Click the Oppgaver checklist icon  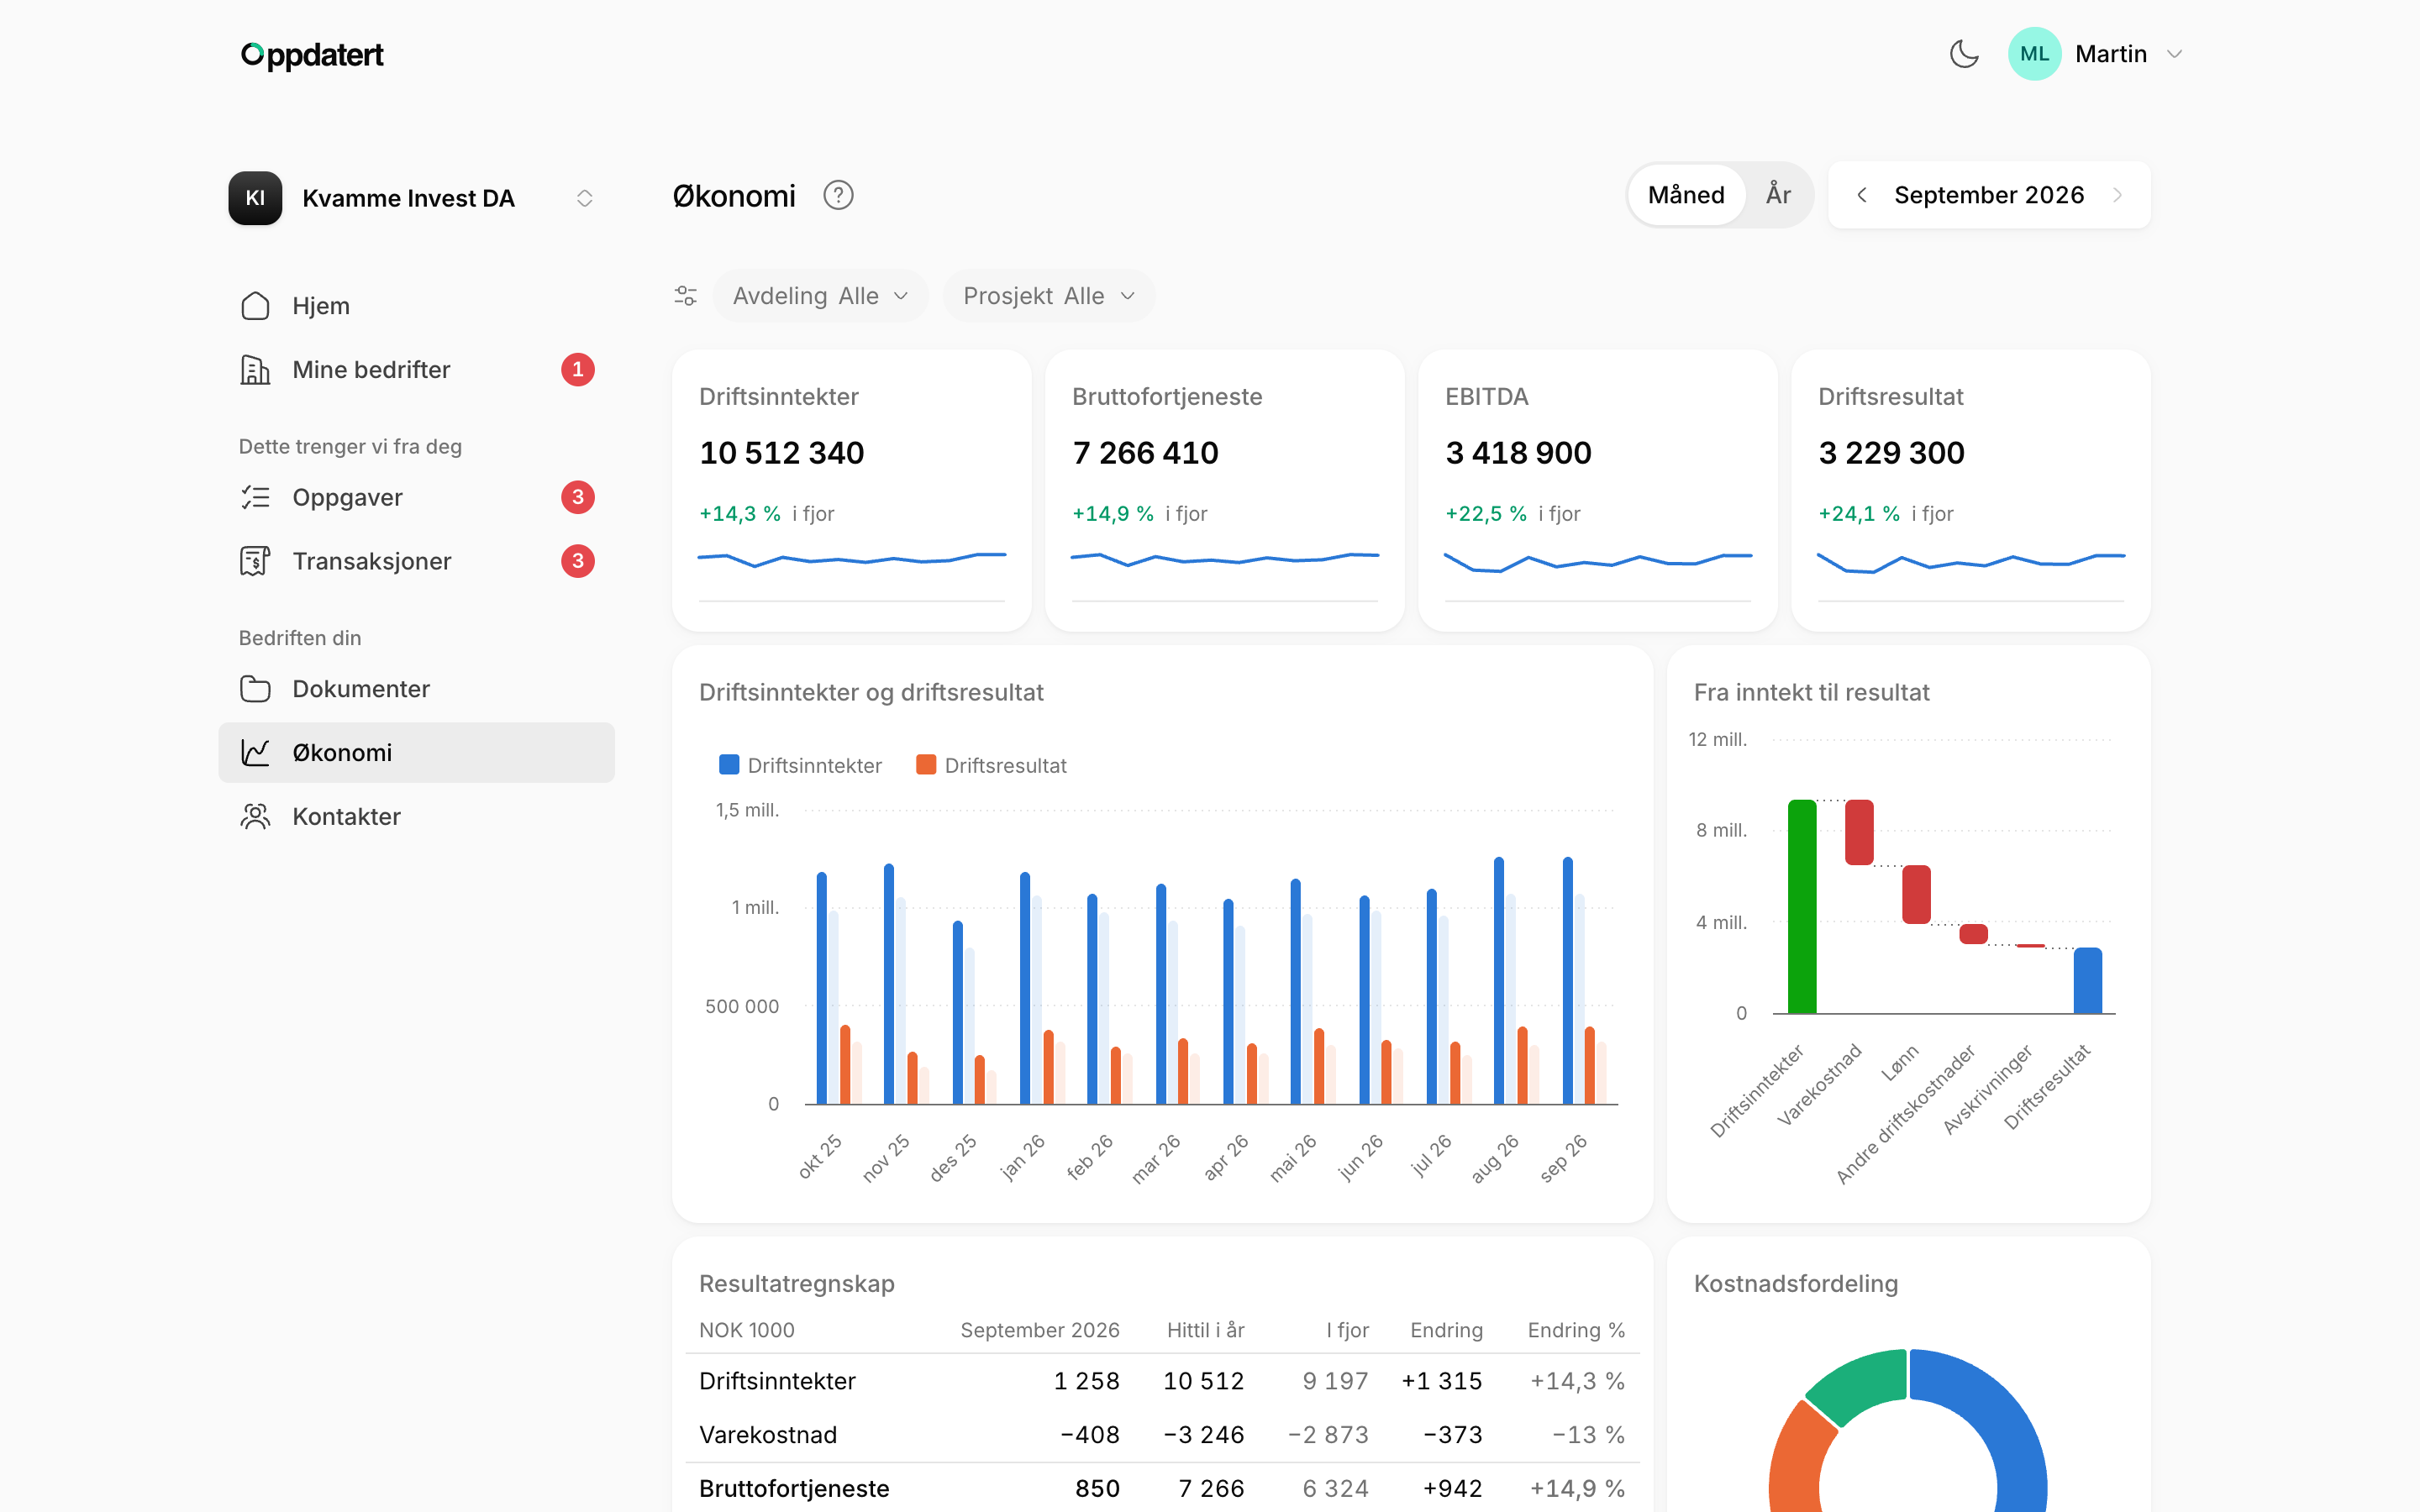[x=255, y=497]
